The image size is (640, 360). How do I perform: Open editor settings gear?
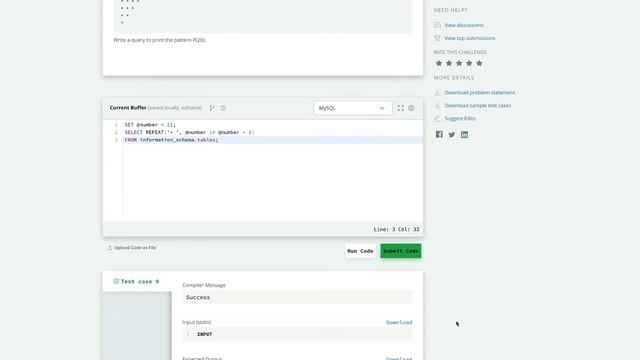point(411,108)
